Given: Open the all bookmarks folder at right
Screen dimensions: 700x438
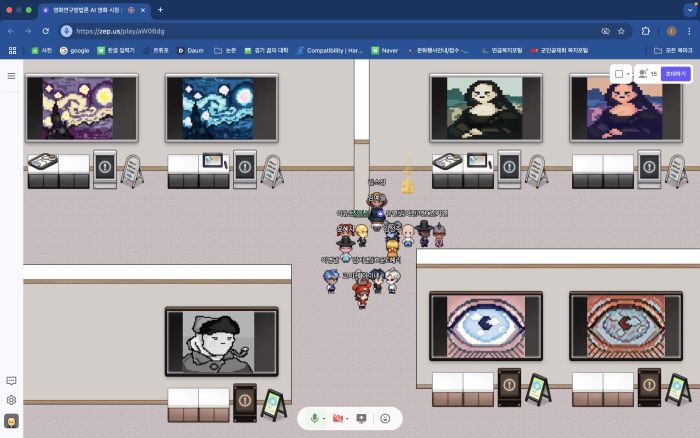Looking at the screenshot, I should click(x=673, y=50).
